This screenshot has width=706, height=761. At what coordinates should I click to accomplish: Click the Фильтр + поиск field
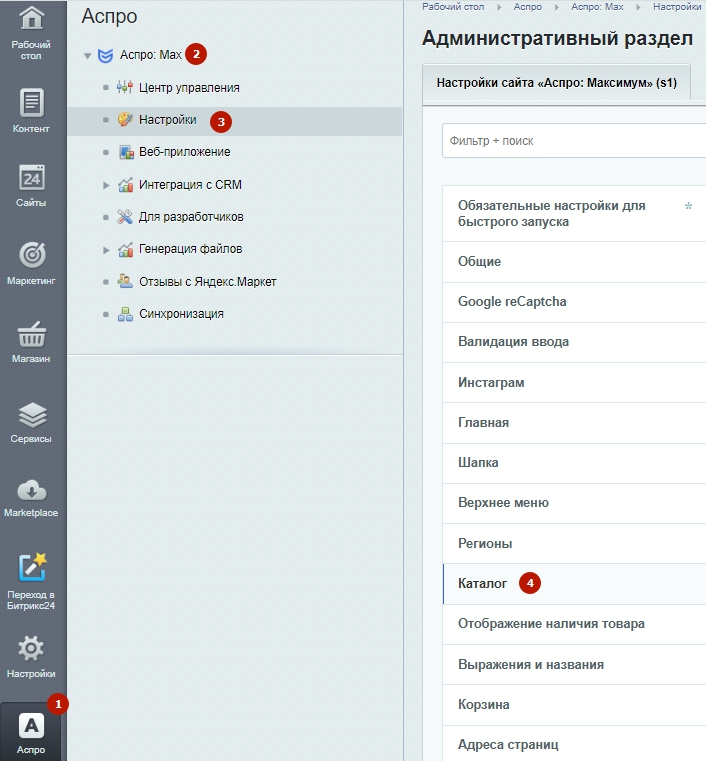point(574,141)
